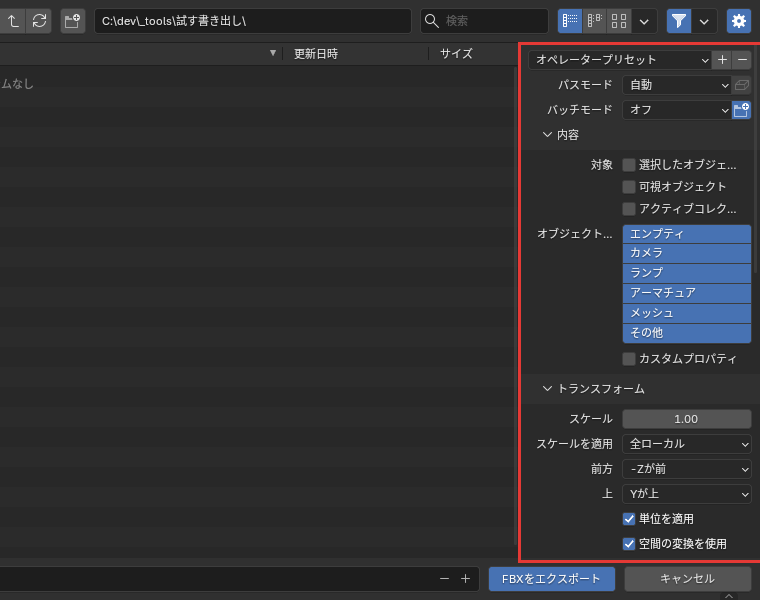The width and height of the screenshot is (760, 600).
Task: Refresh the file list
Action: point(39,21)
